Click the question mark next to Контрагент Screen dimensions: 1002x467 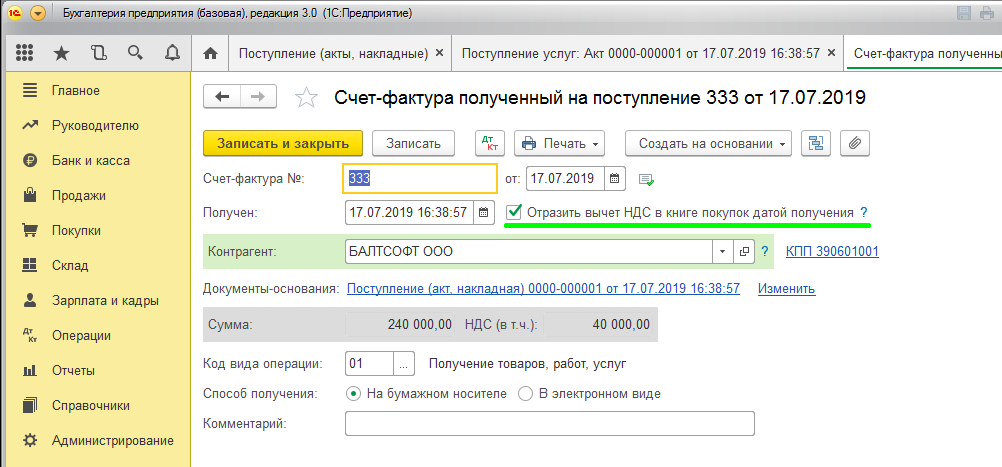[764, 252]
